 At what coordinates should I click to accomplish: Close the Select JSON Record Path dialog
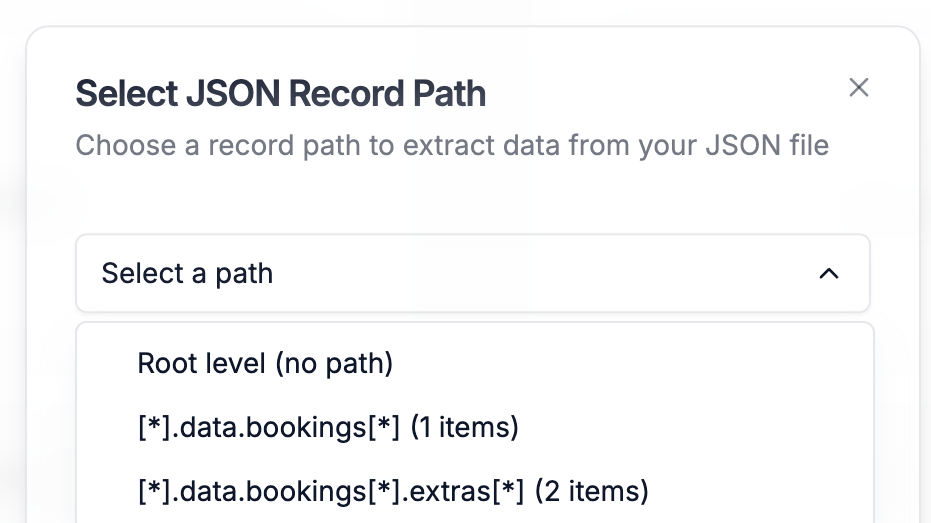click(x=858, y=88)
